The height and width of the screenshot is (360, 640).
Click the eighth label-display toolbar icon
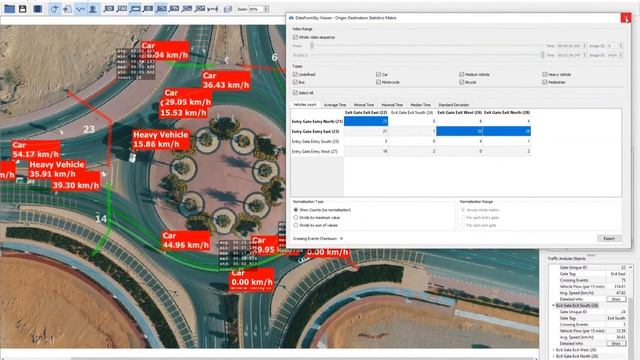point(200,9)
